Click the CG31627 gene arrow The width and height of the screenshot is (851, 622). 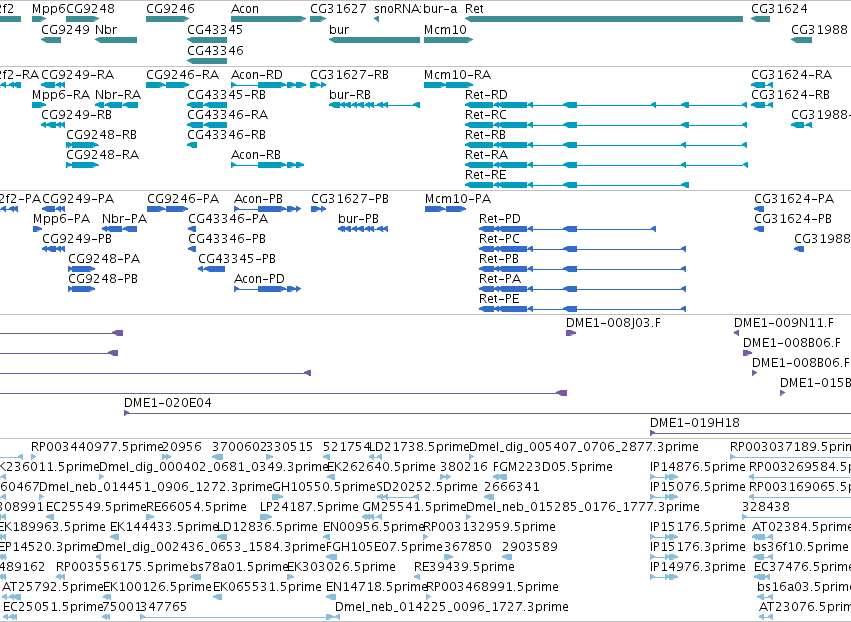click(x=318, y=19)
